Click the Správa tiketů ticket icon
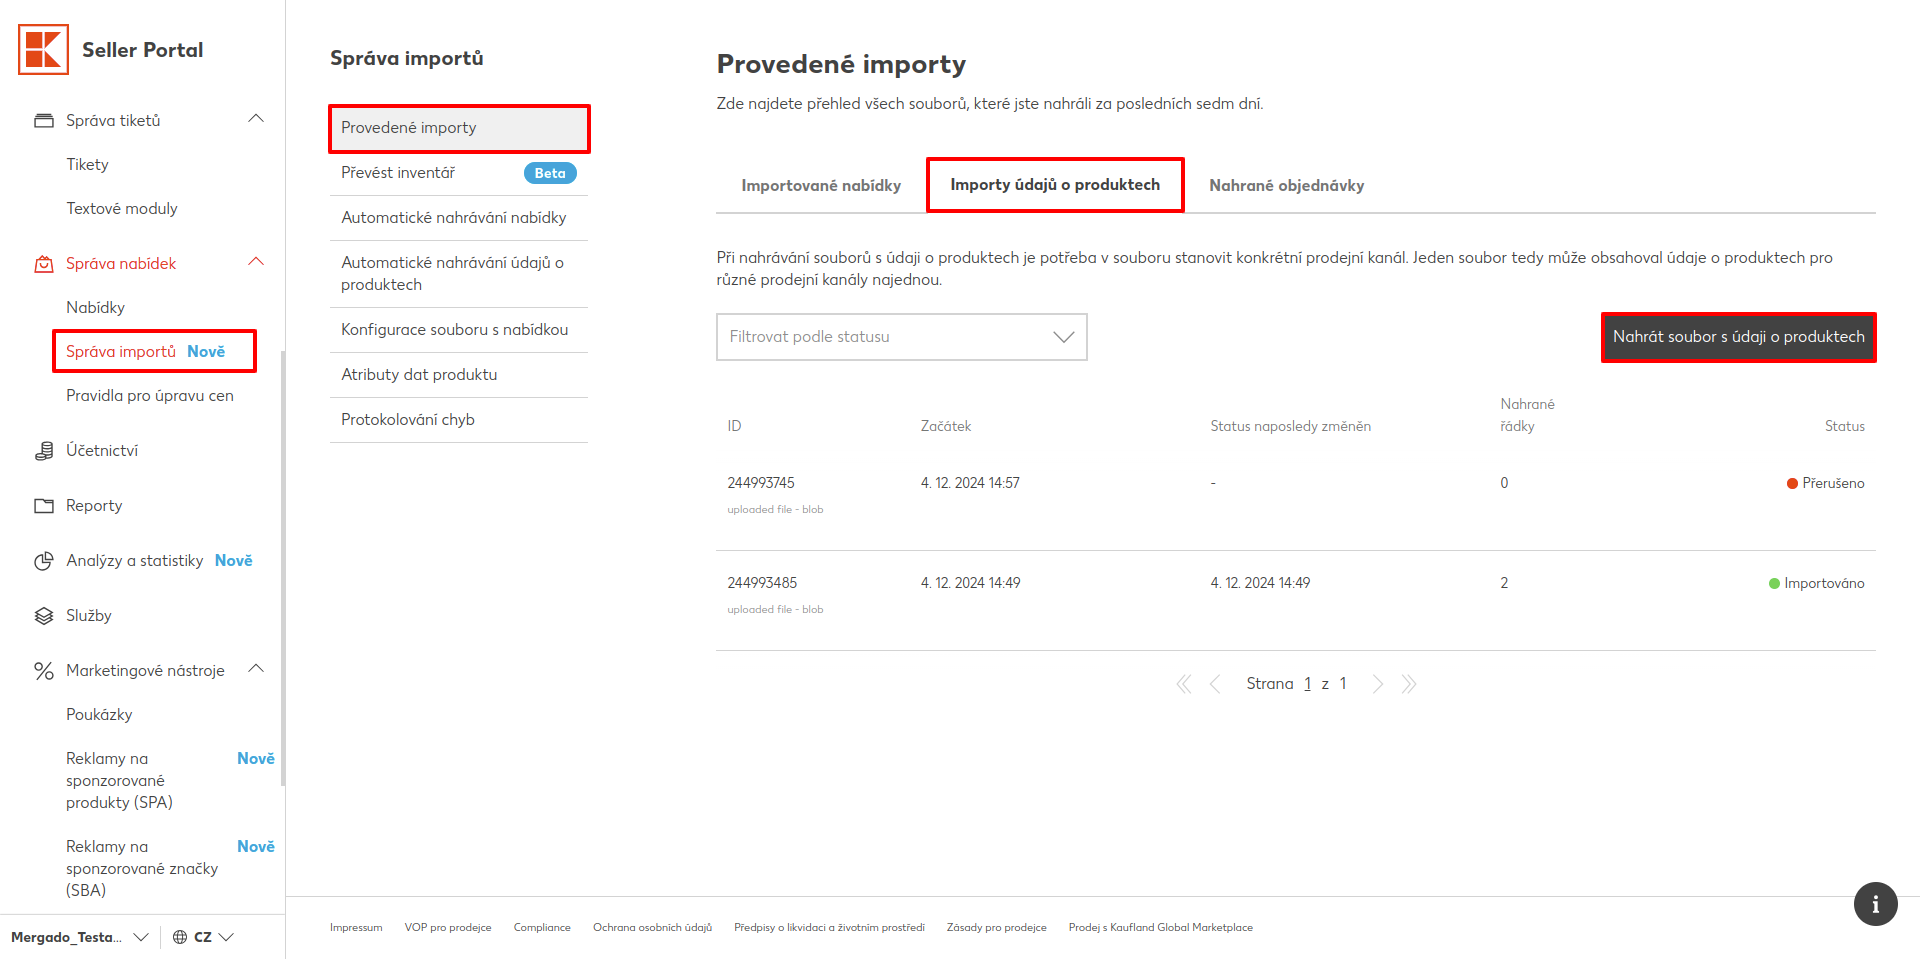Image resolution: width=1920 pixels, height=959 pixels. pos(44,121)
